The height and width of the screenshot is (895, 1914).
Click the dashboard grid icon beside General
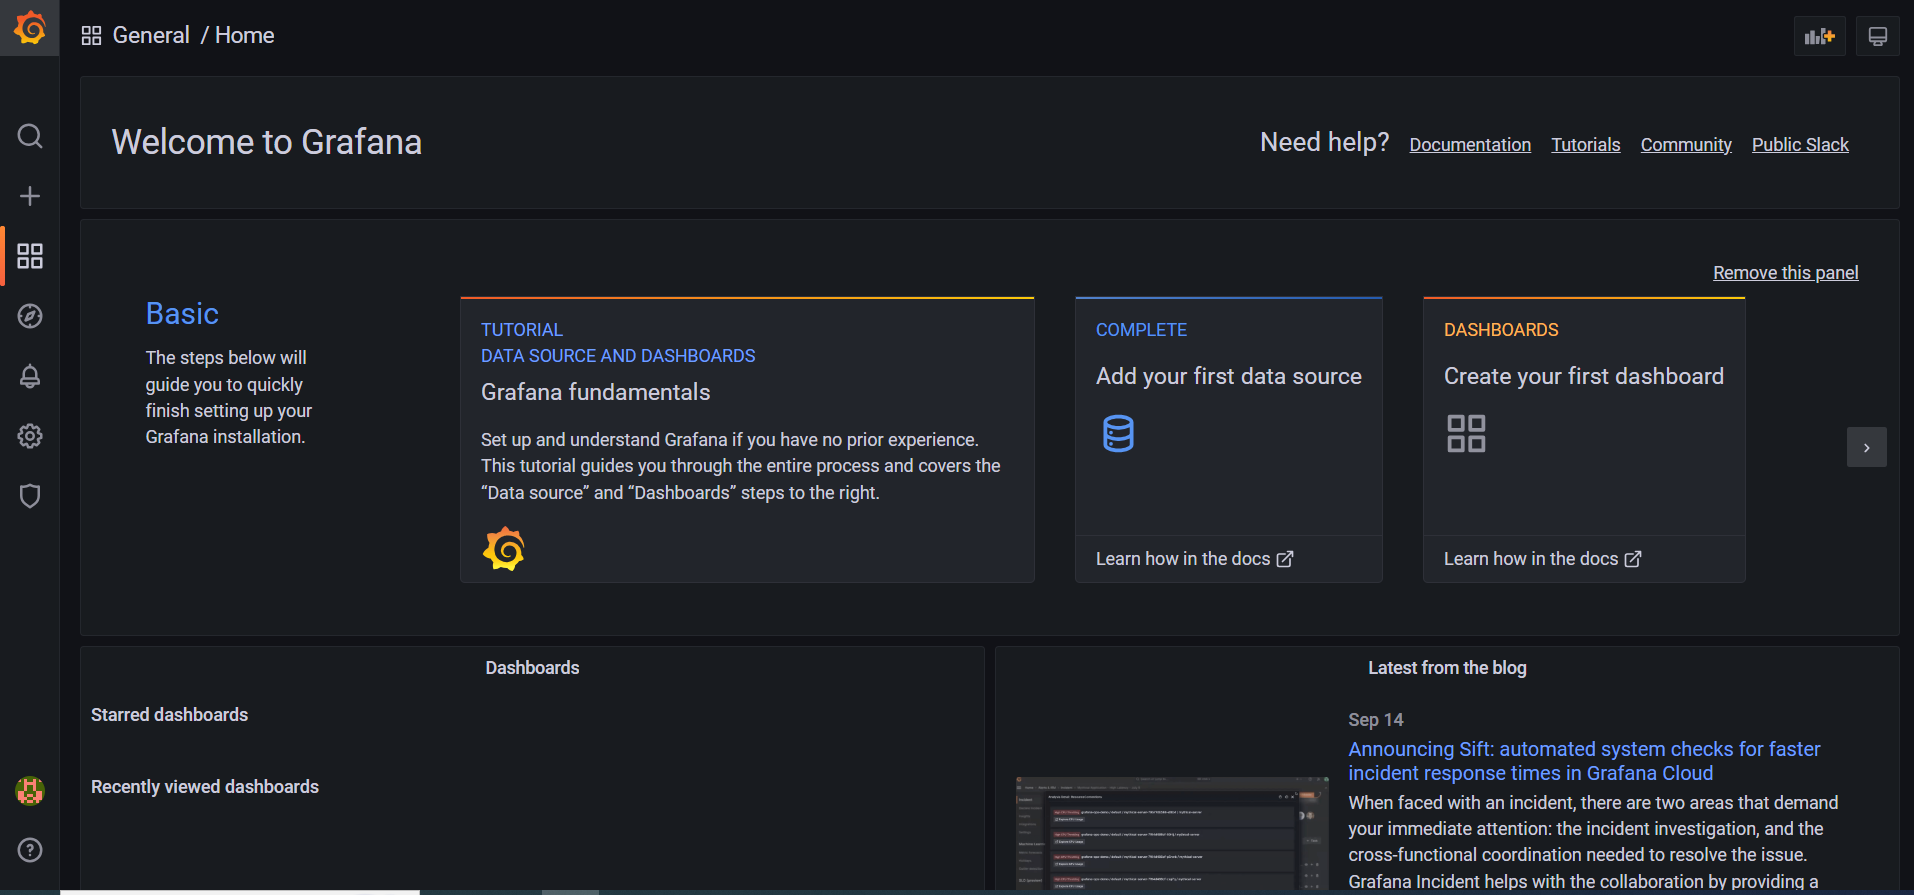coord(91,36)
